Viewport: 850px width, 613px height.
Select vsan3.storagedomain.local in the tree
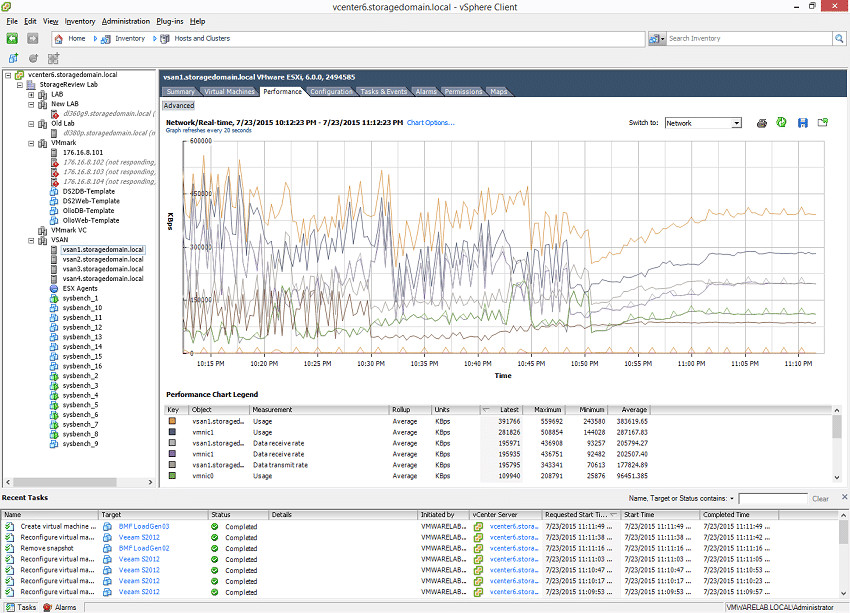[x=103, y=269]
